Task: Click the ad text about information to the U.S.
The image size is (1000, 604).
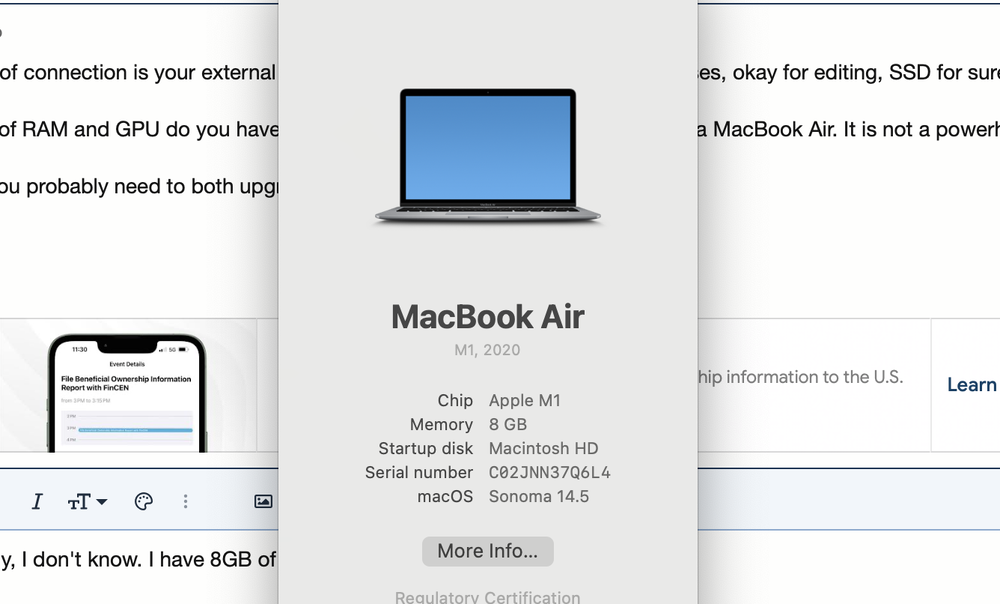Action: (801, 377)
